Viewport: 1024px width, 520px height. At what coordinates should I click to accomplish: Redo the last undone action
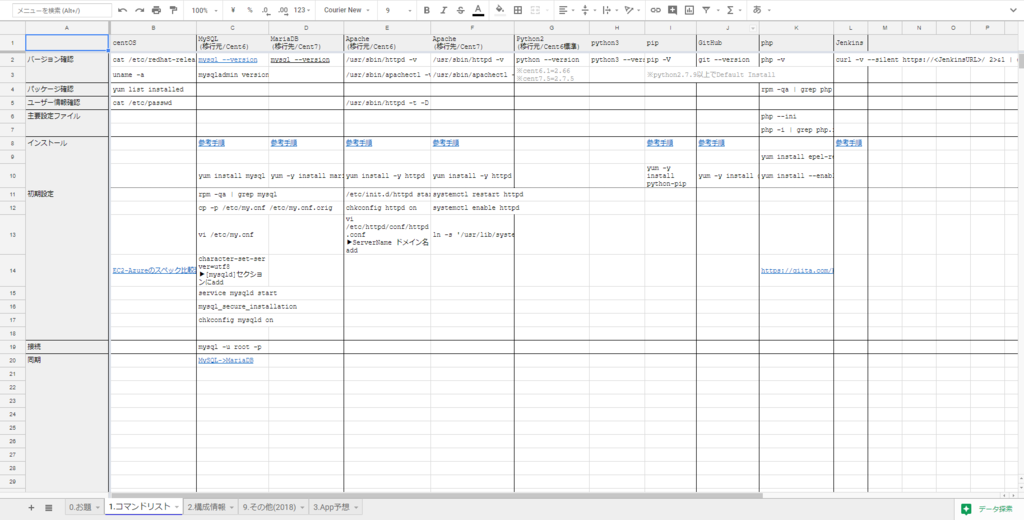(x=139, y=10)
